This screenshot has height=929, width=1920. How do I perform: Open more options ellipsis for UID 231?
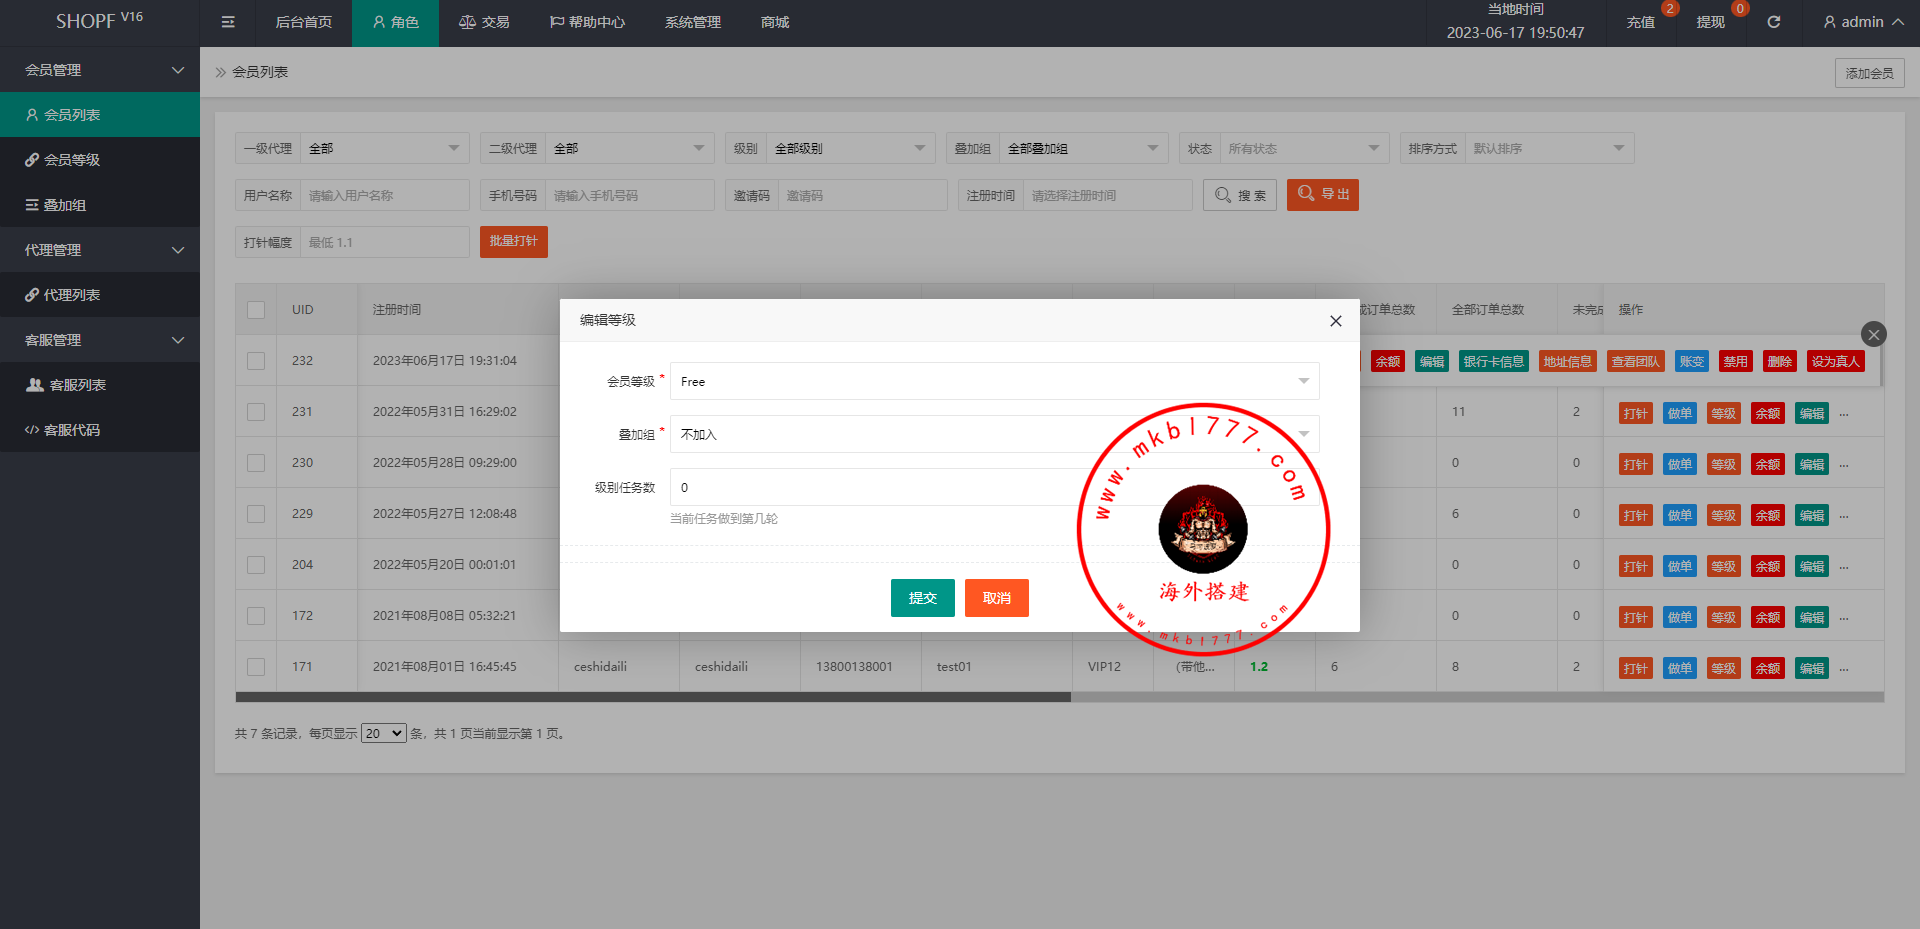(1844, 414)
